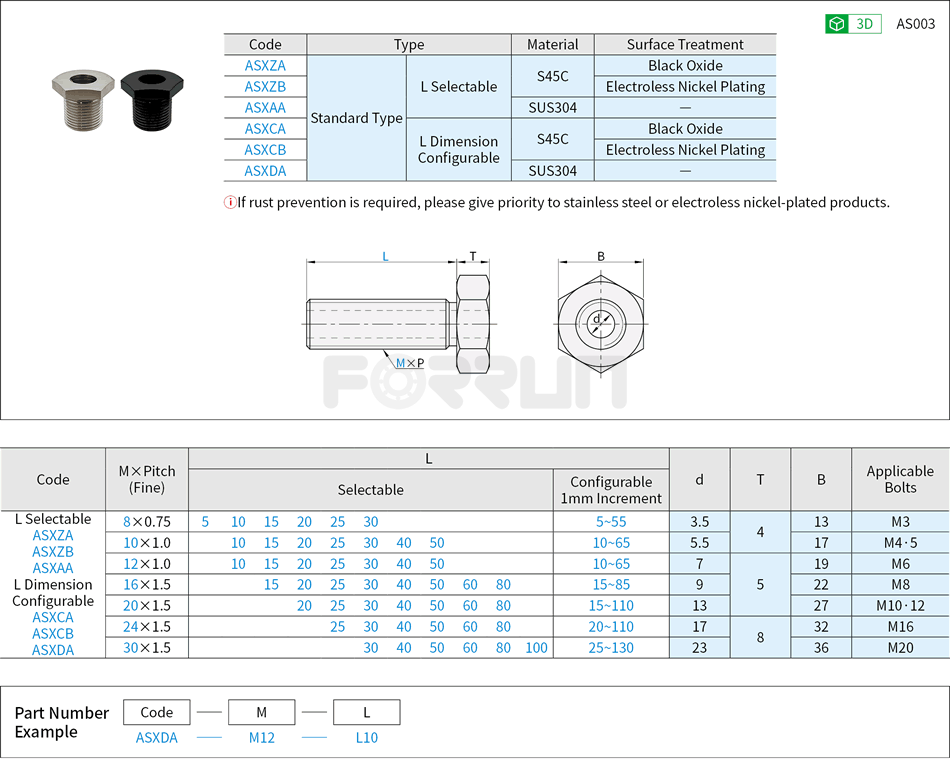This screenshot has width=950, height=763.
Task: Open the ASXZA product code link
Action: pyautogui.click(x=264, y=65)
